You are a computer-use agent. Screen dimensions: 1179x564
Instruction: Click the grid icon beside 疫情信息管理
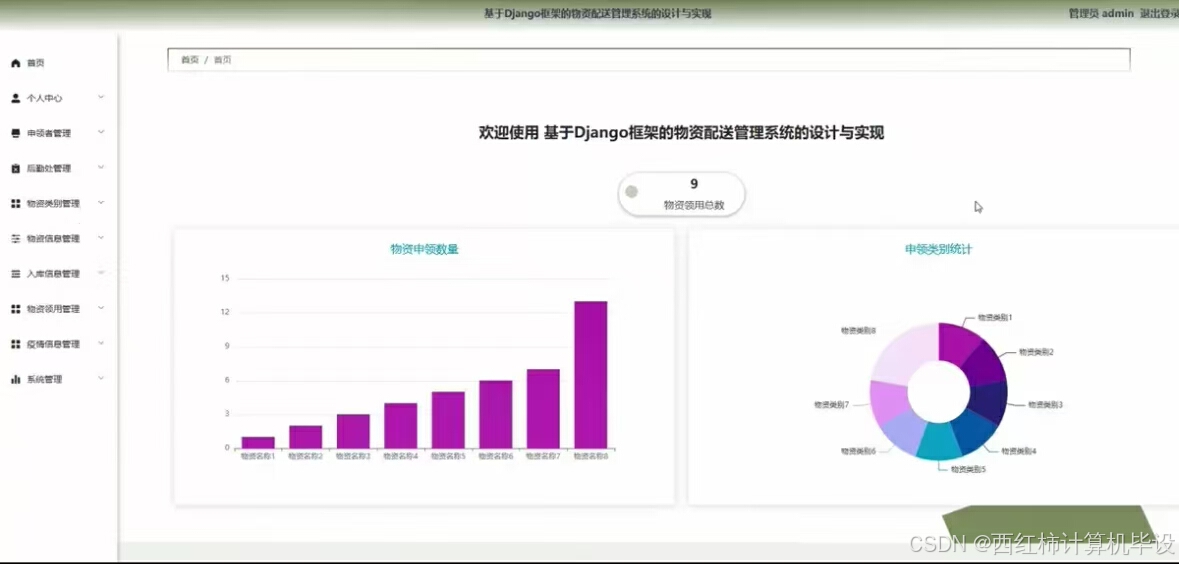click(x=16, y=344)
